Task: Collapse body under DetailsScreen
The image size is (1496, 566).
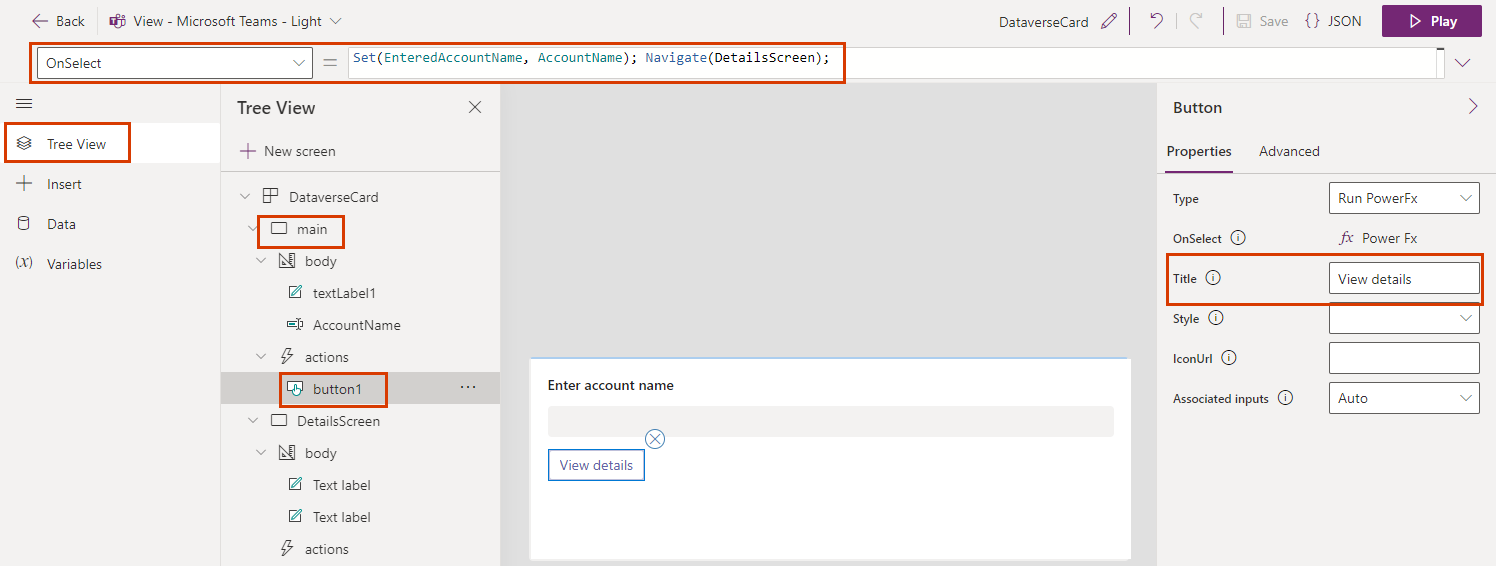Action: (x=261, y=453)
